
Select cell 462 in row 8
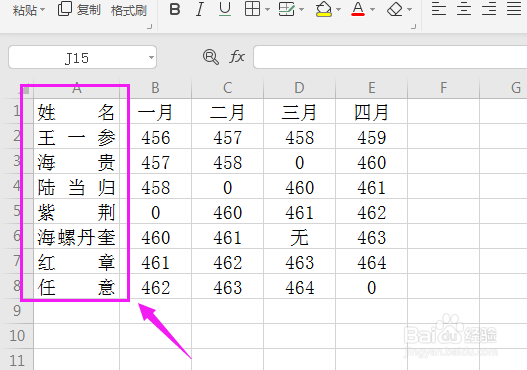155,286
